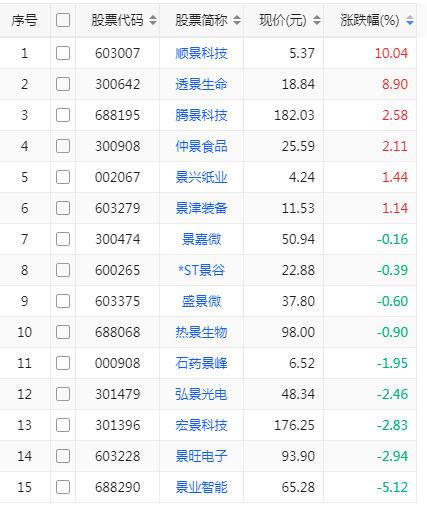Viewport: 427px width, 510px height.
Task: Open stock link 景津装备
Action: pos(201,208)
